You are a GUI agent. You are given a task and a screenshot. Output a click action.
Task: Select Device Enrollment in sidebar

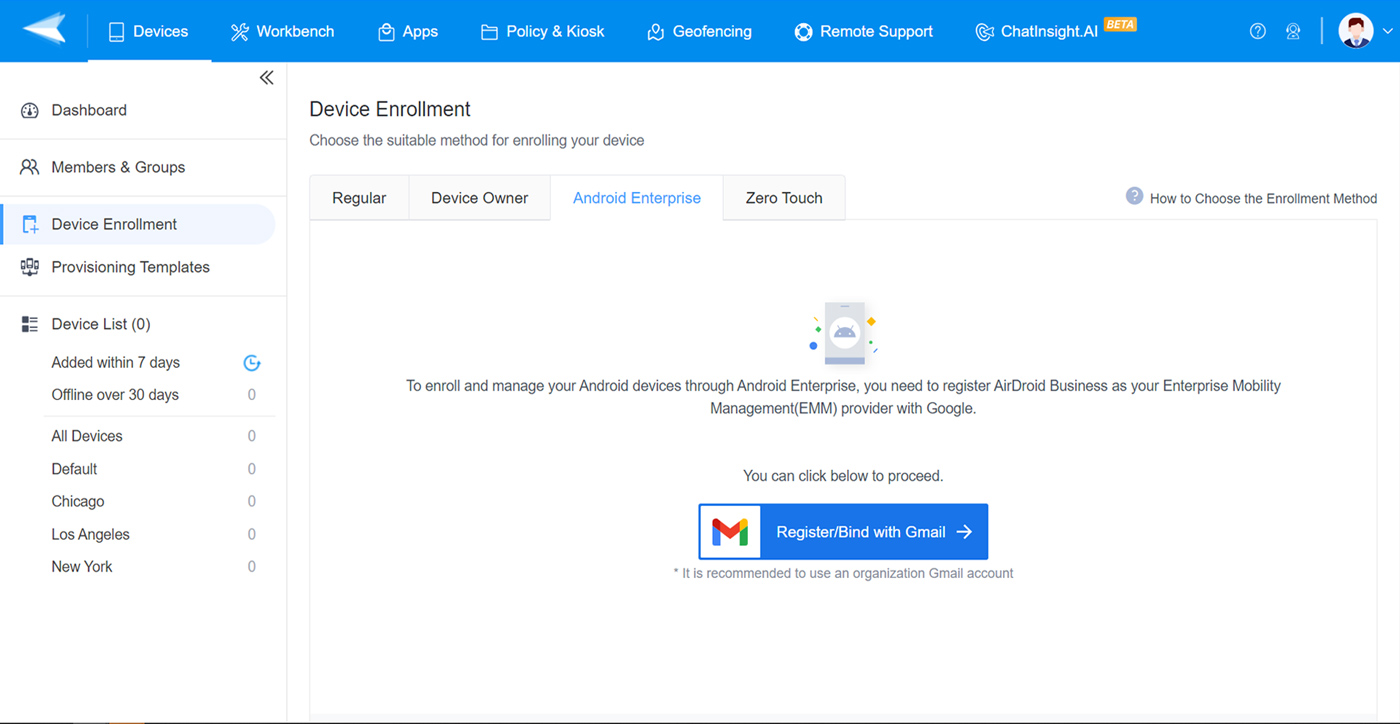pyautogui.click(x=138, y=224)
